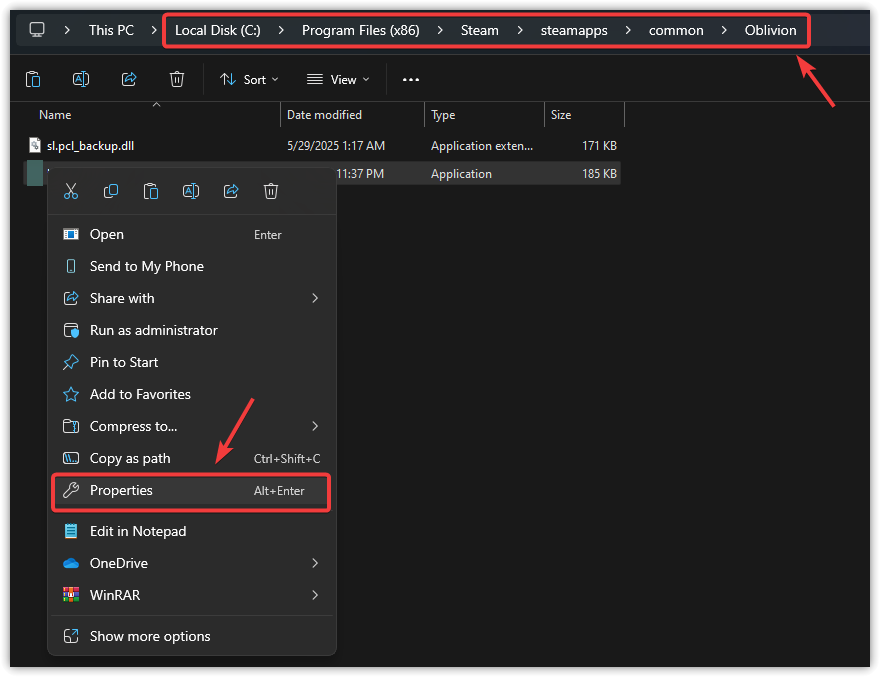This screenshot has height=677, width=880.
Task: Choose Copy as path
Action: (x=130, y=458)
